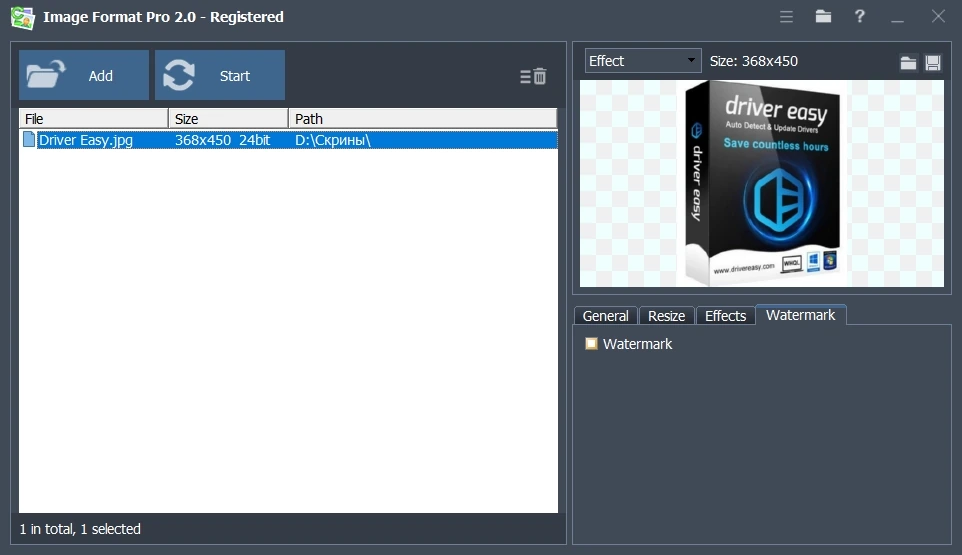Start the image conversion

tap(220, 75)
